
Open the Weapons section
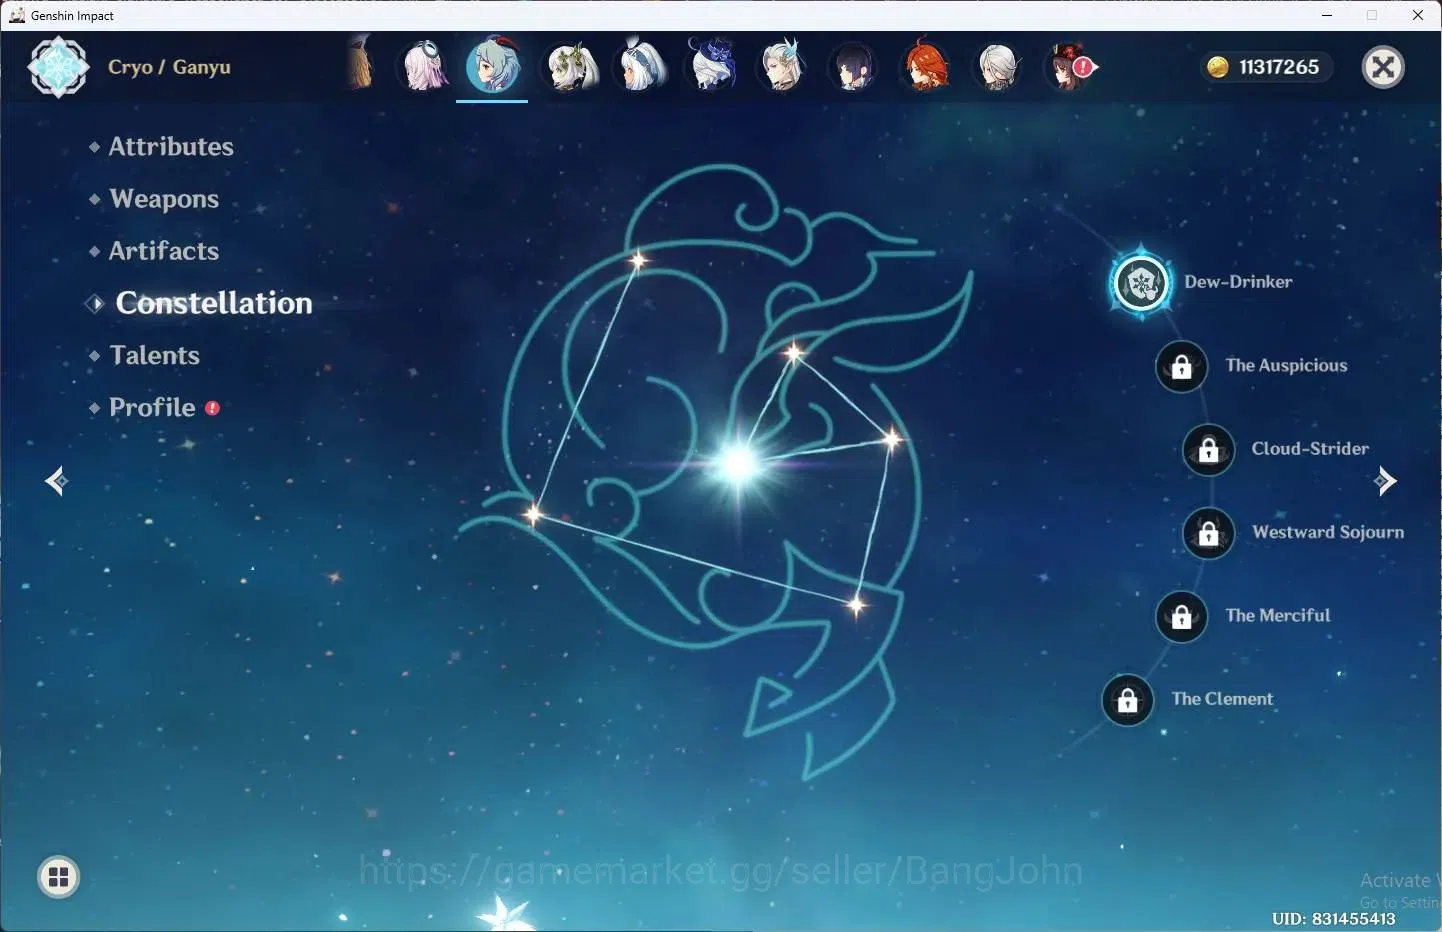[164, 199]
